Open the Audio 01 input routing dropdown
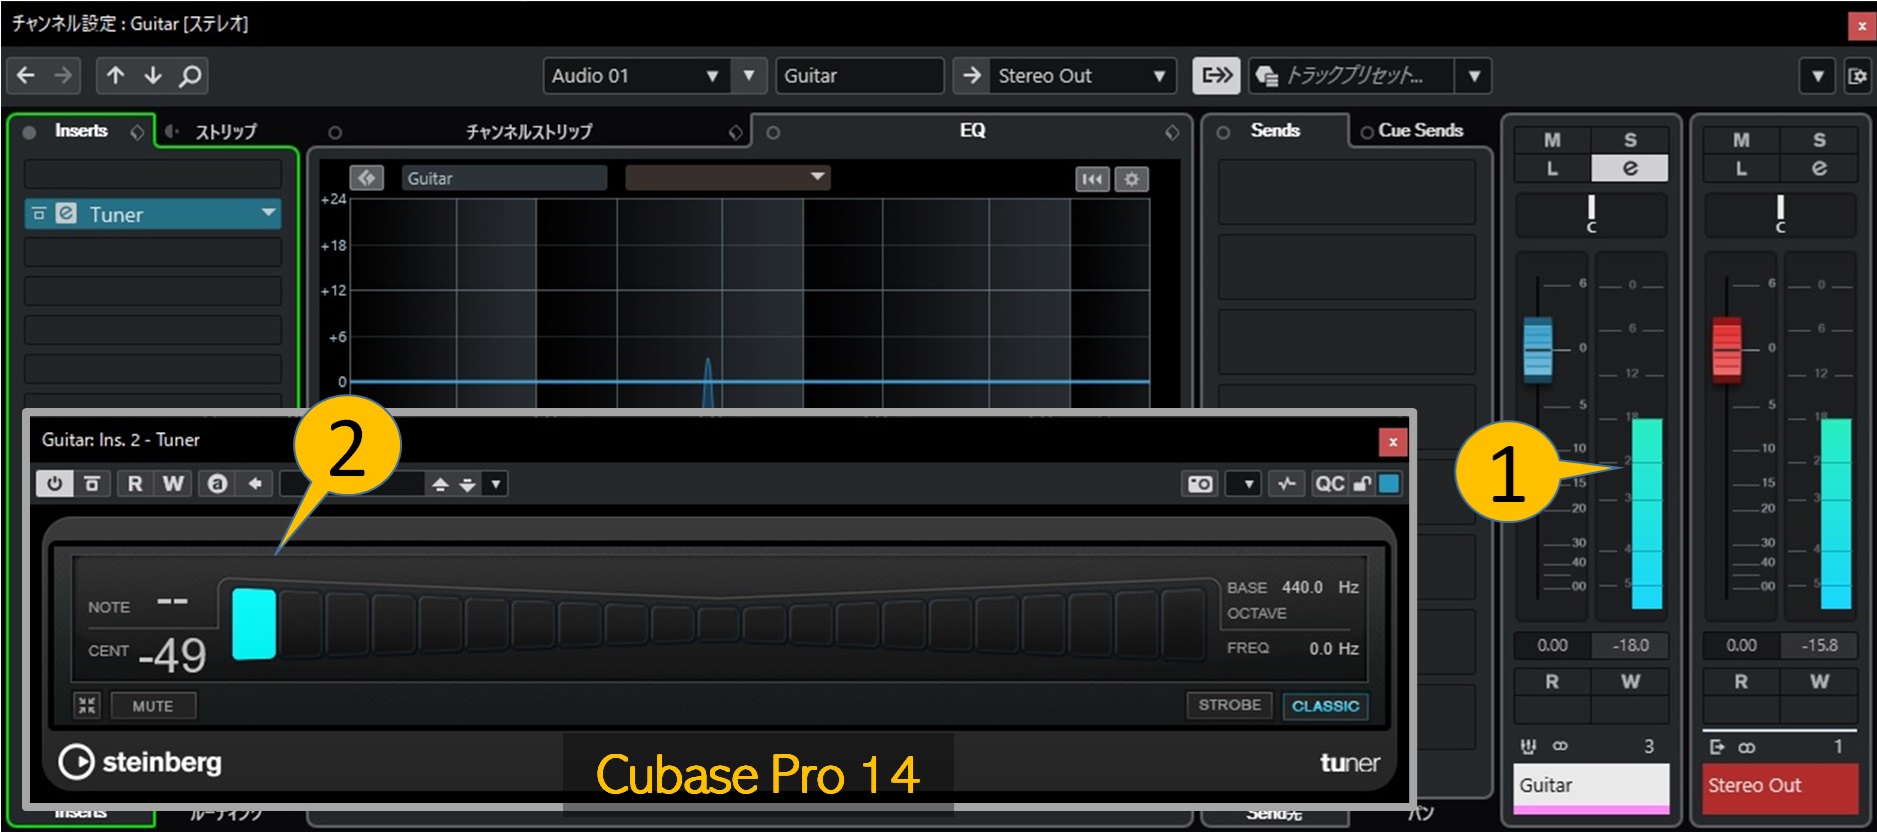Screen dimensions: 1877x832 (636, 76)
